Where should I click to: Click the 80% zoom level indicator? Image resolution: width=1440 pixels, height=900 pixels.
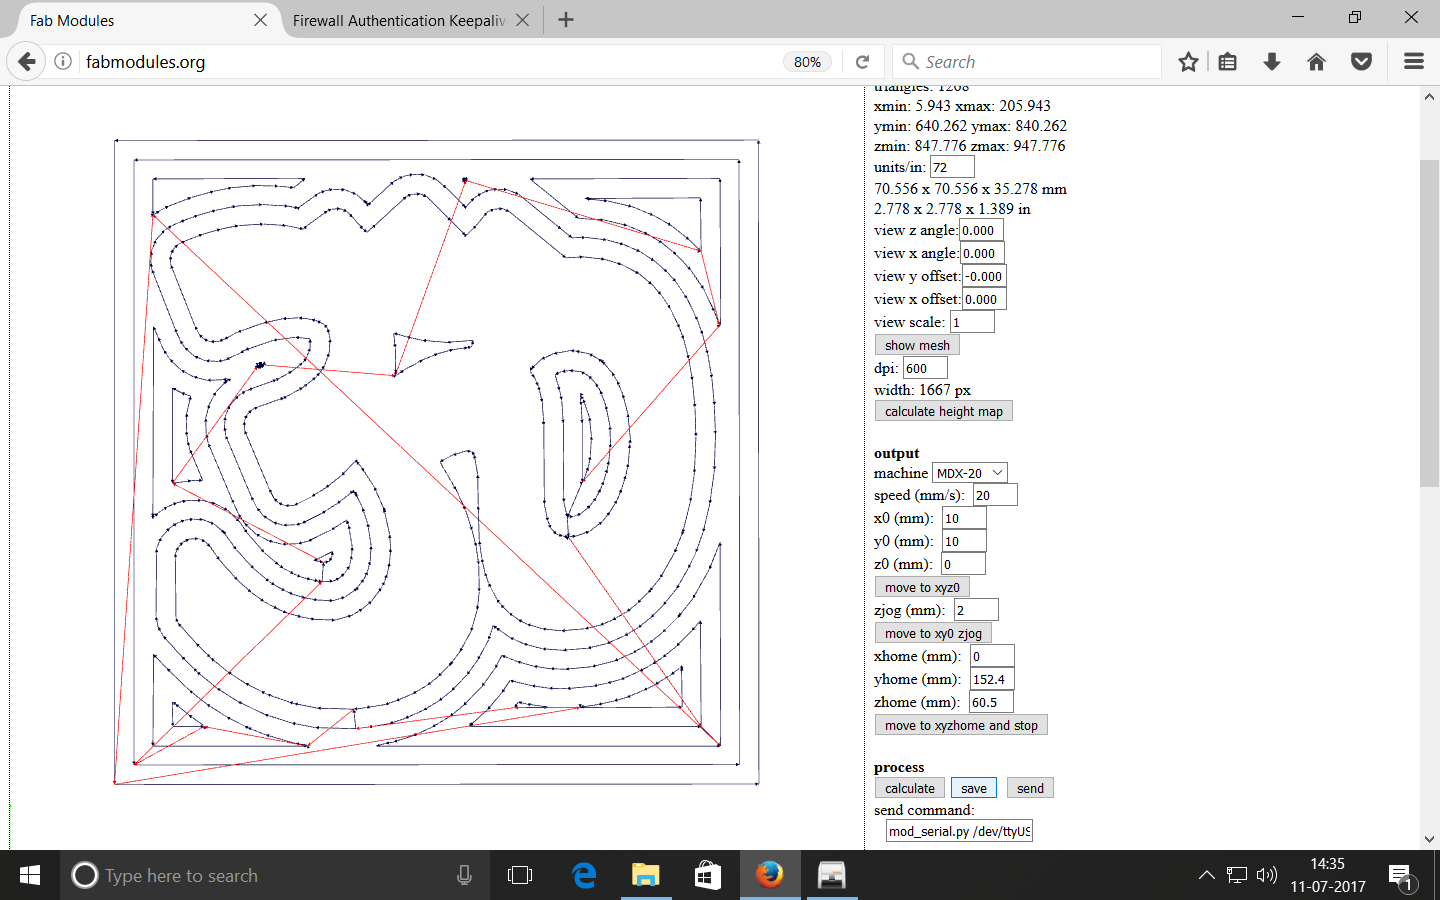(807, 62)
